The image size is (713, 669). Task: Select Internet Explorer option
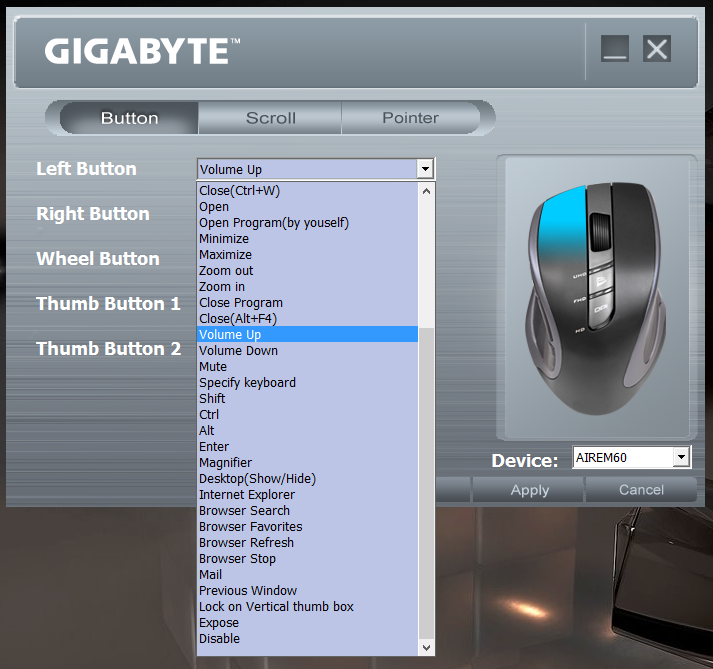click(x=307, y=494)
